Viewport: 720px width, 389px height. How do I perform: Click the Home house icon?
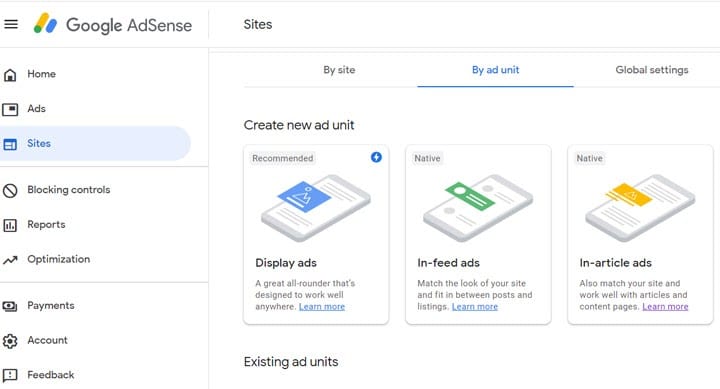coord(10,74)
